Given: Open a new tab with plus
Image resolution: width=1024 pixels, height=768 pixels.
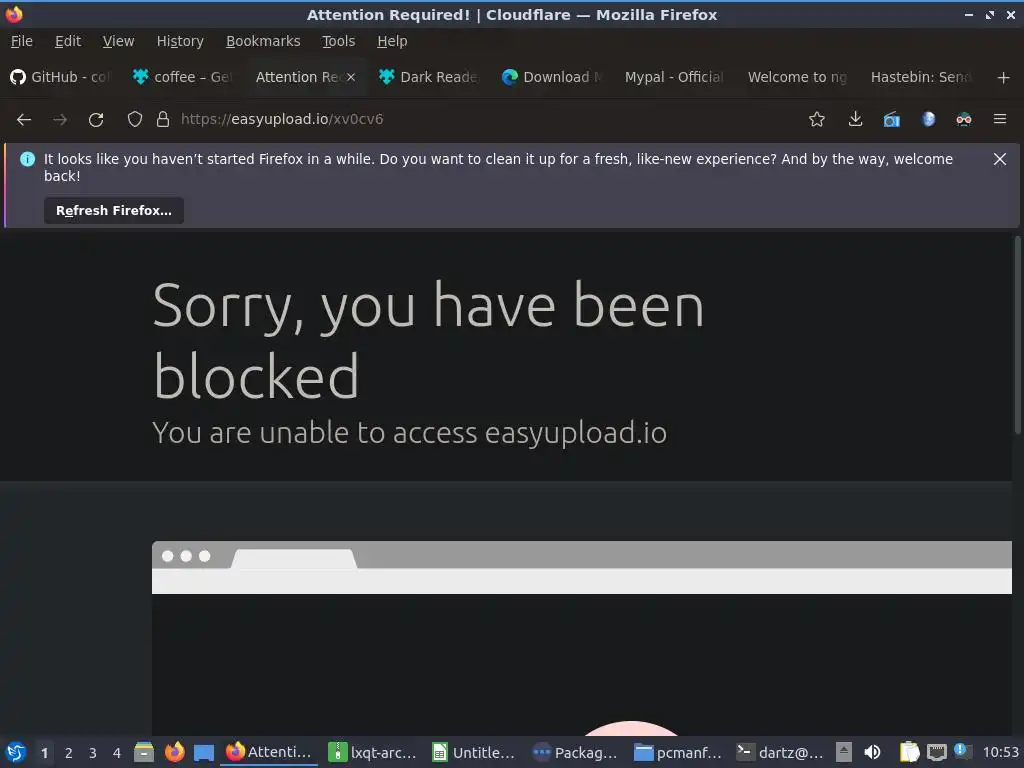Looking at the screenshot, I should (x=1004, y=78).
